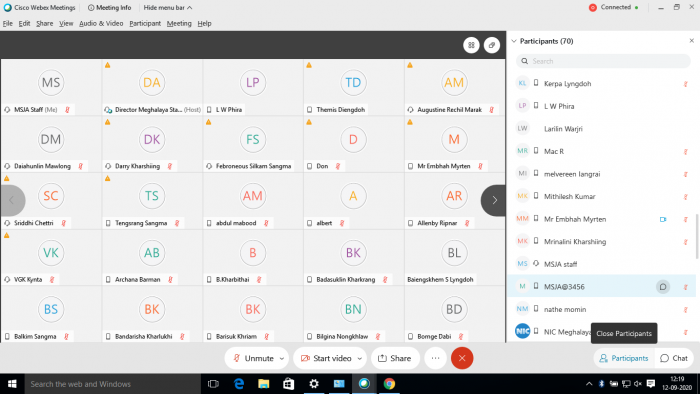700x394 pixels.
Task: Toggle Unmute microphone button
Action: (253, 358)
